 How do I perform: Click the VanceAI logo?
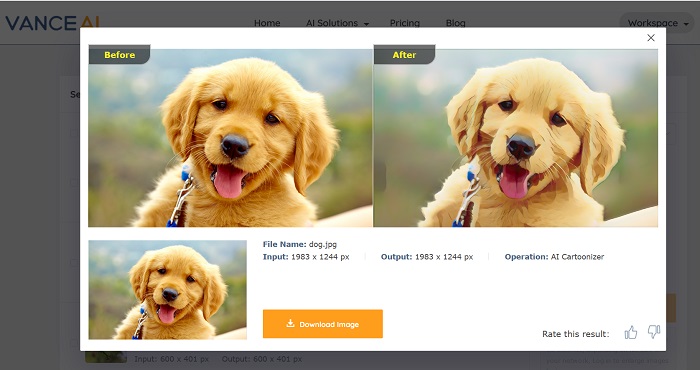52,23
